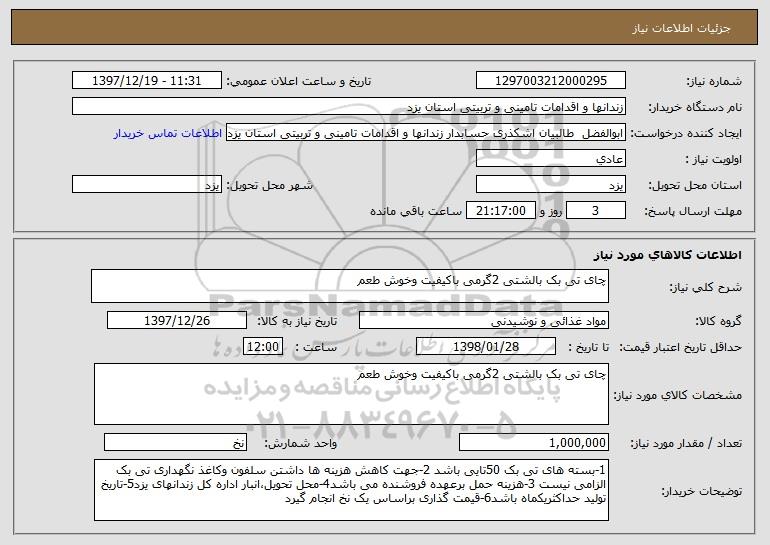Select the public announcement date field 1397/12/19 - 11:31

[147, 81]
